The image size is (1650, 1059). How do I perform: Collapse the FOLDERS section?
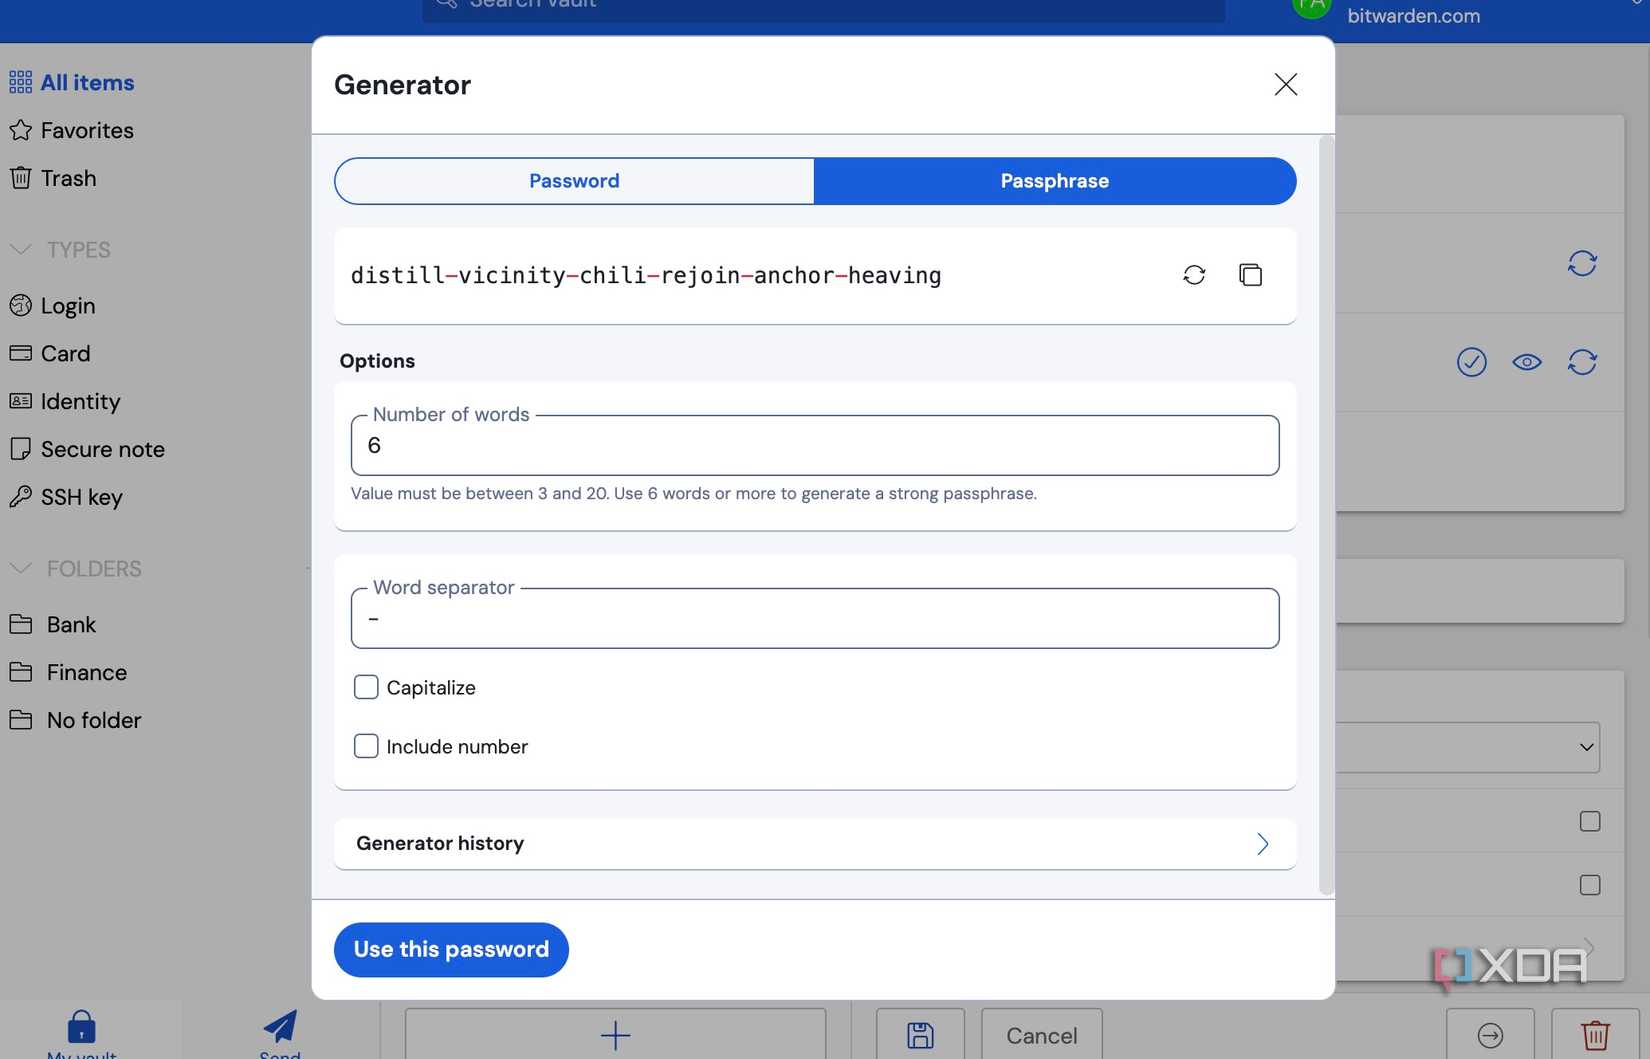coord(20,568)
